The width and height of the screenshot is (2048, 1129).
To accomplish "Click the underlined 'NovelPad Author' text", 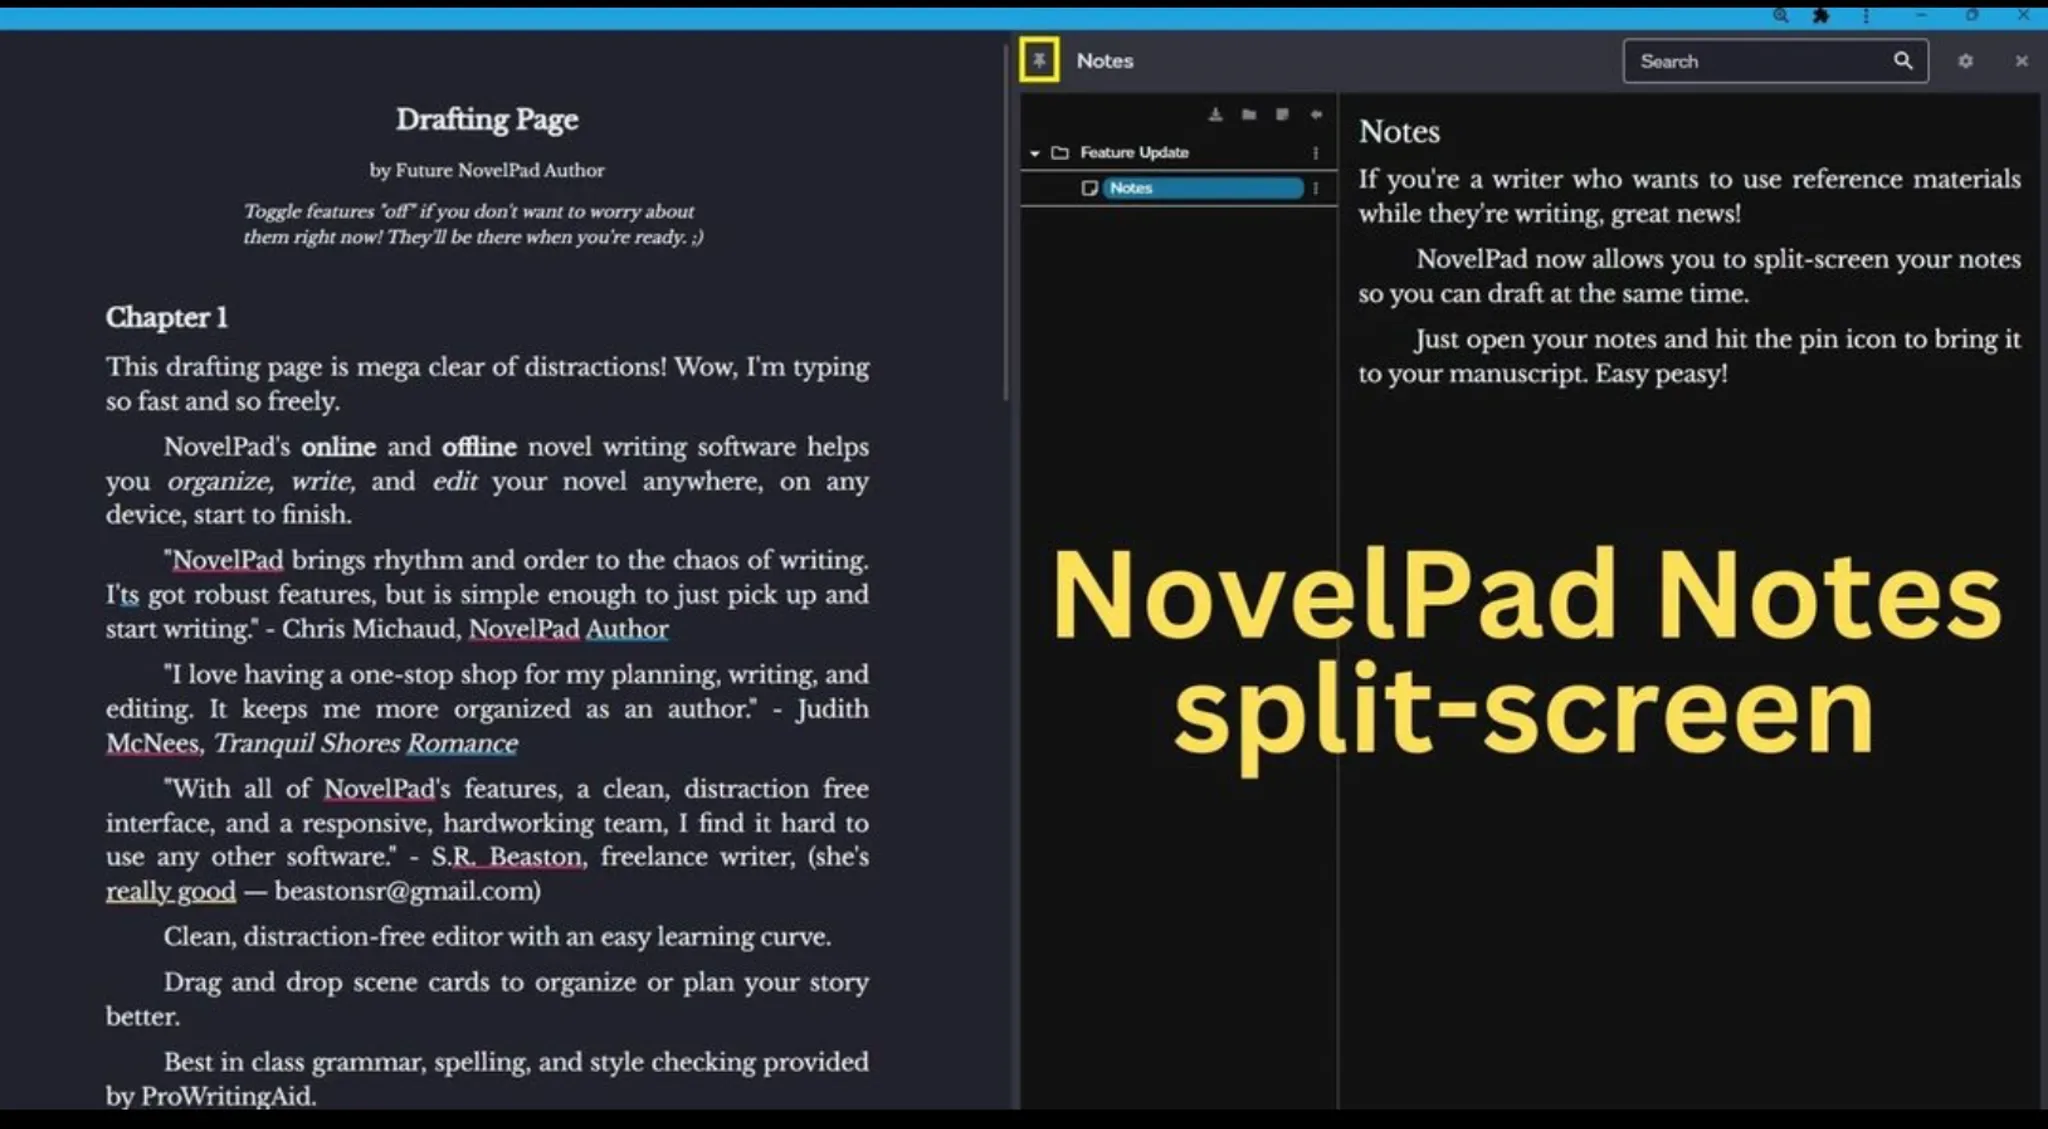I will 568,629.
